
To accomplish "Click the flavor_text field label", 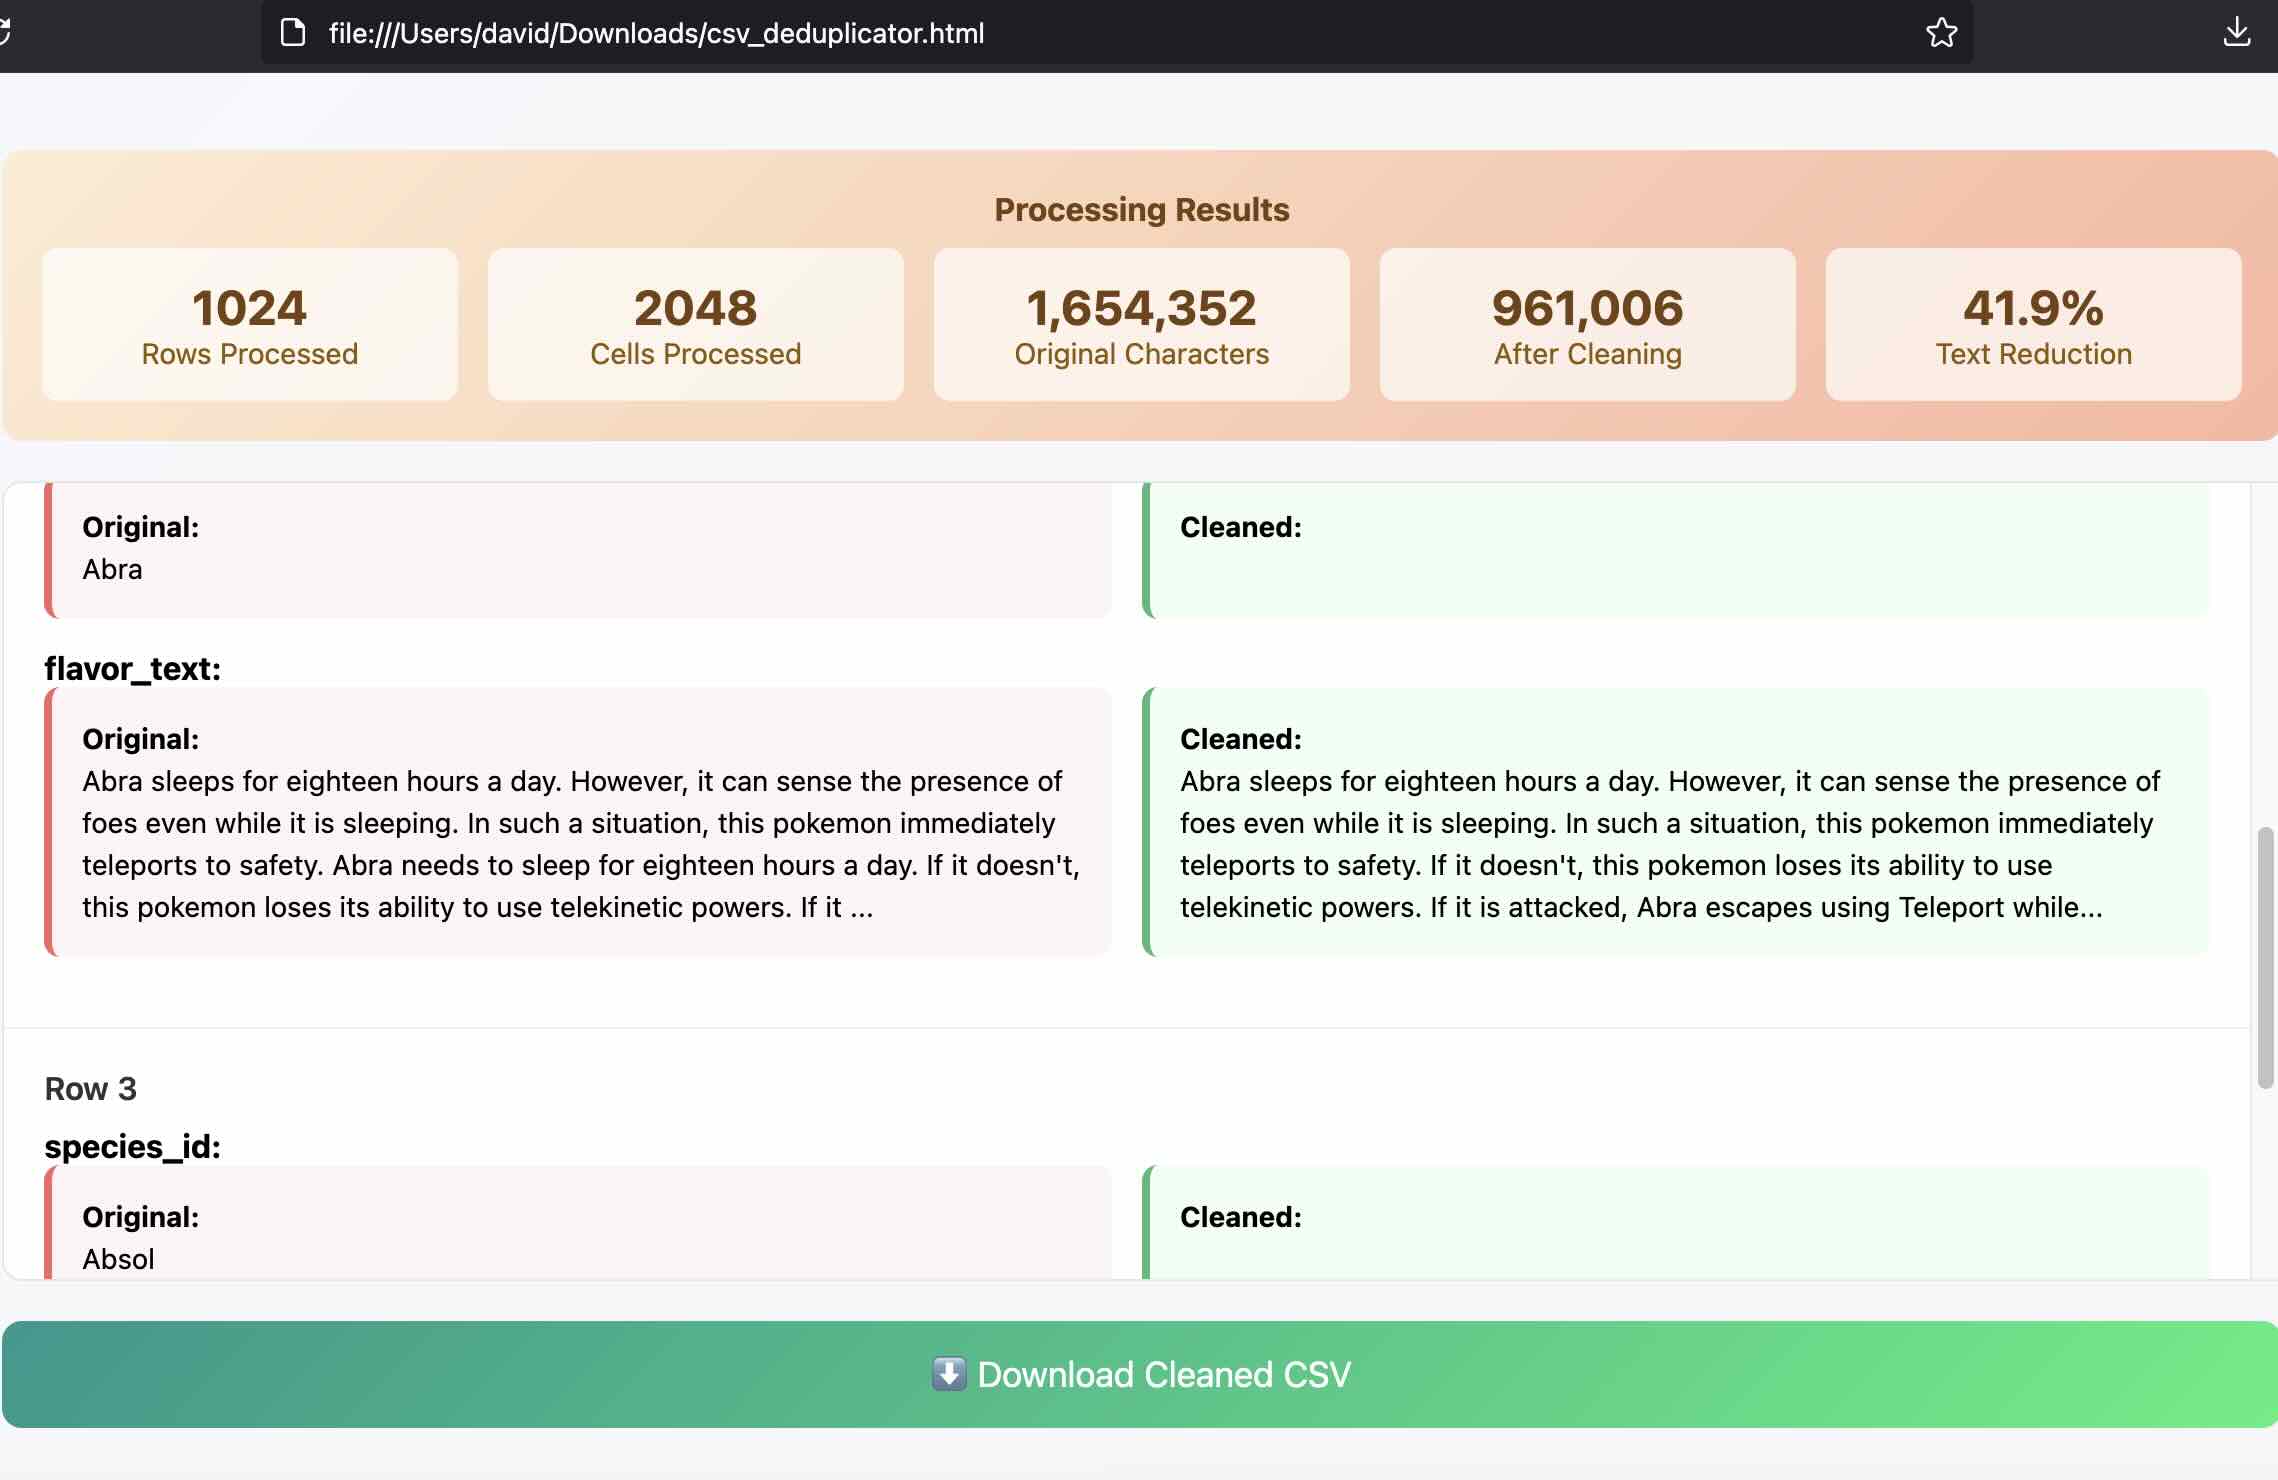I will coord(133,668).
